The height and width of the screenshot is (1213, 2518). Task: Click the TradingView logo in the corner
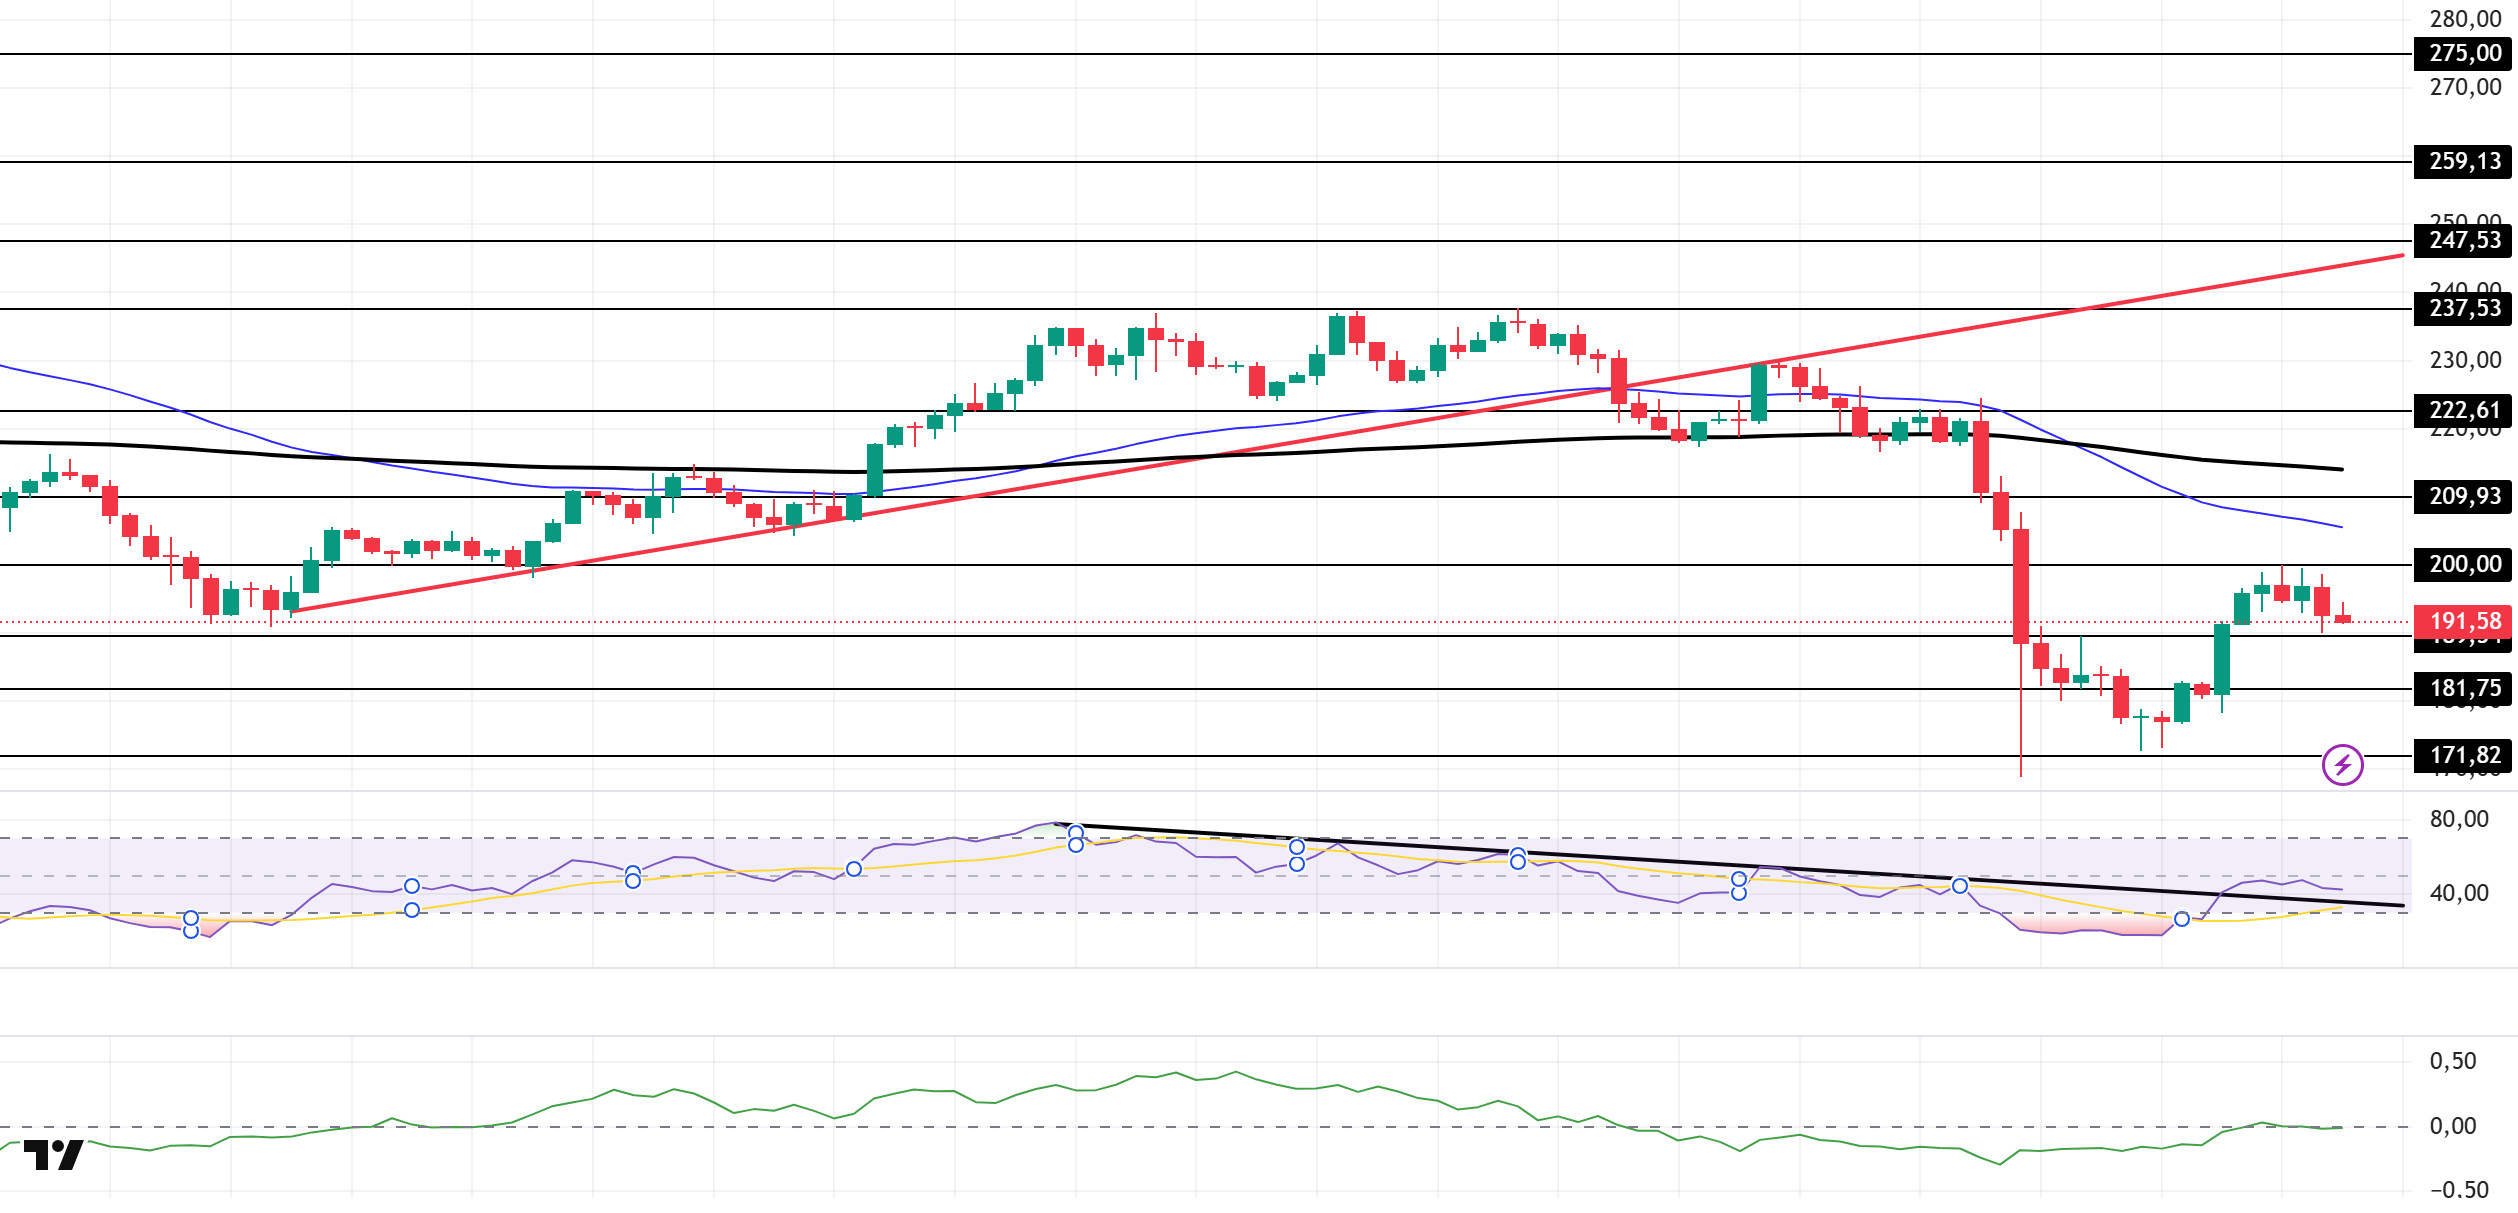pos(54,1155)
